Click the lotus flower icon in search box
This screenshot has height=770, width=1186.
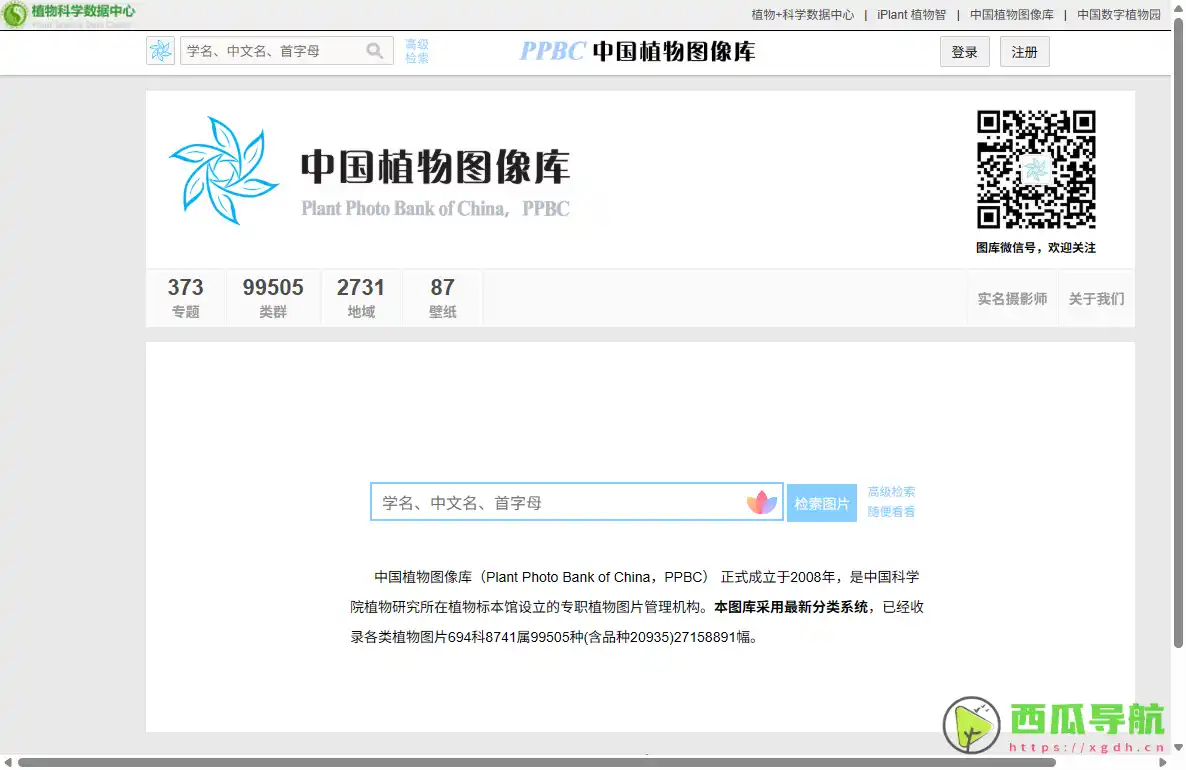pos(762,502)
